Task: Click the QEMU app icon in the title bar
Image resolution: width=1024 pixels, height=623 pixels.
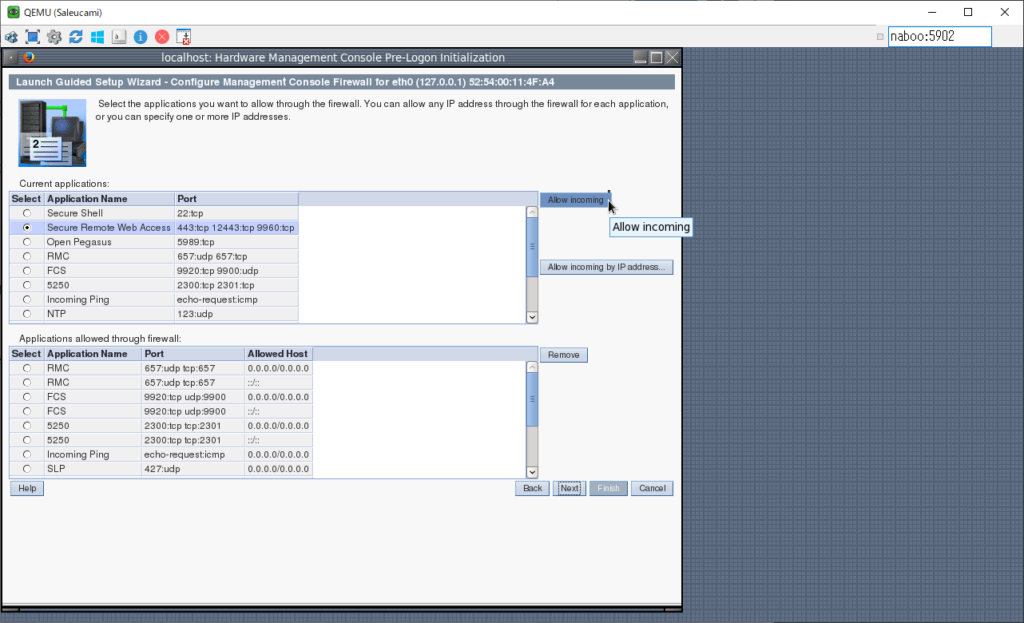Action: tap(13, 12)
